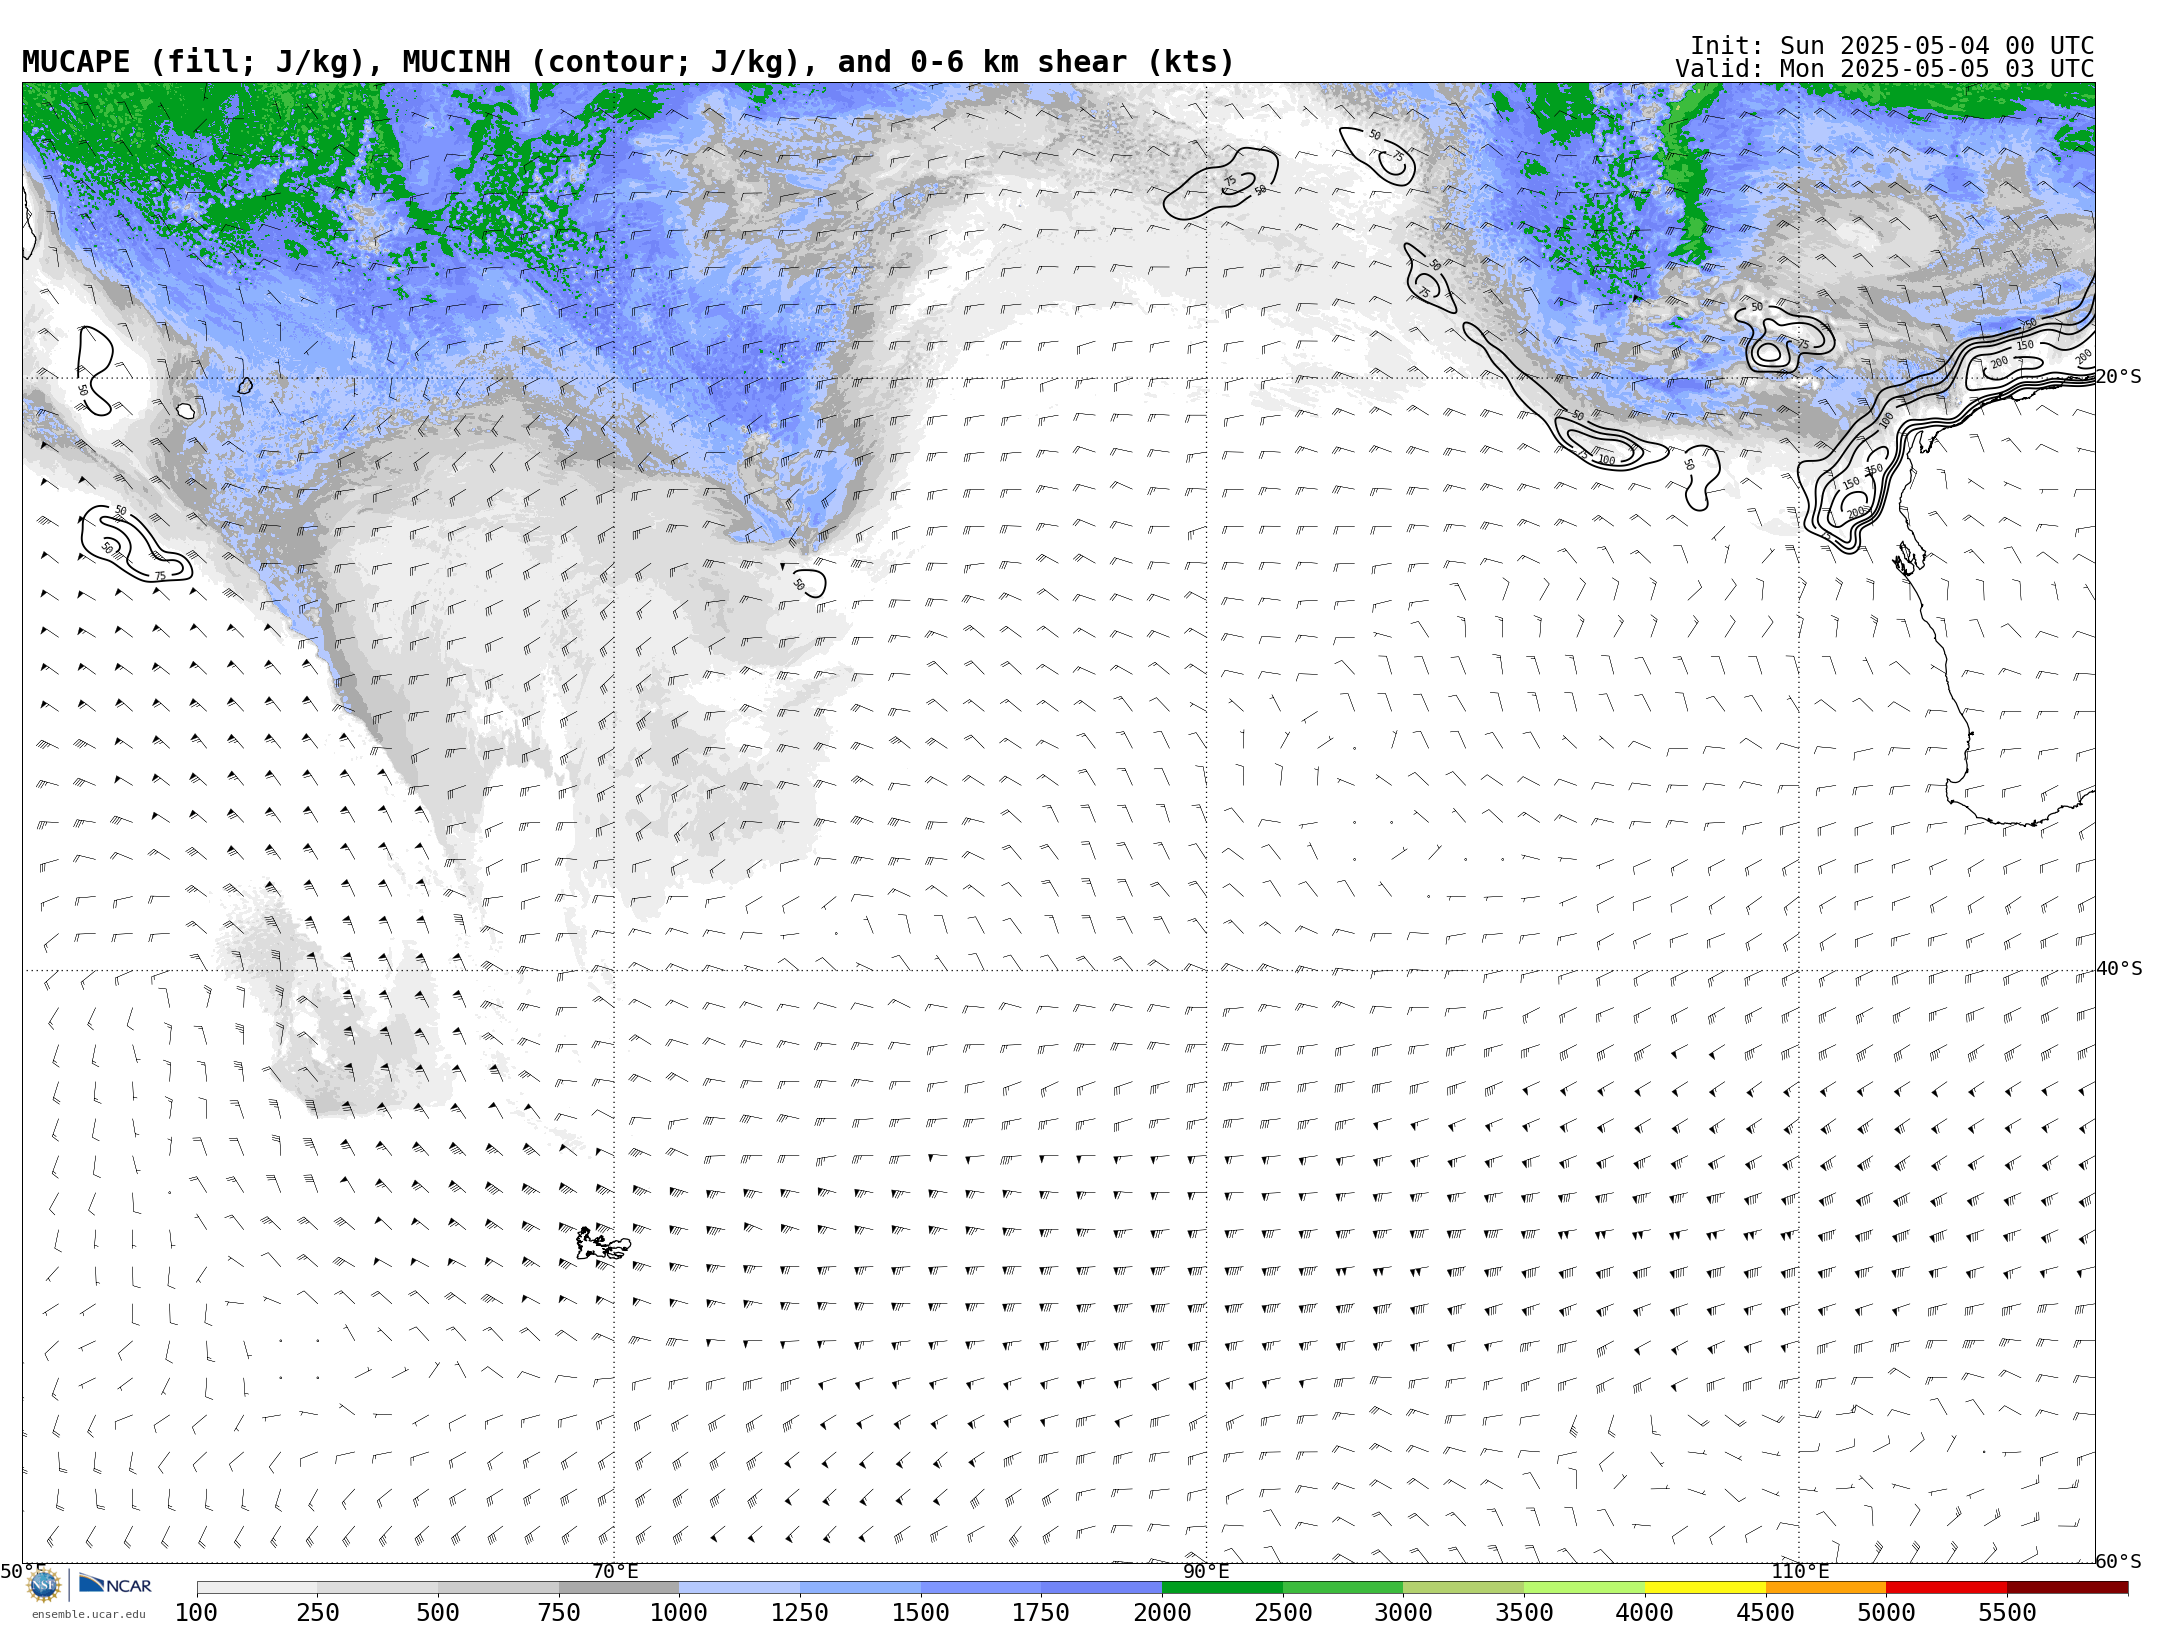Click the 20°S latitude label

tap(2119, 377)
